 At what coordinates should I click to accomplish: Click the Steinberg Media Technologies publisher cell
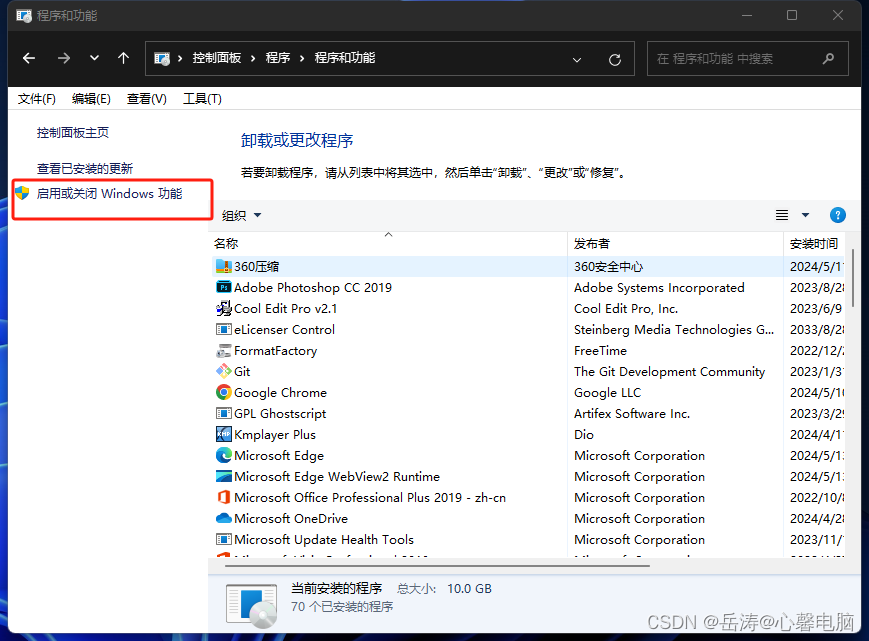coord(674,330)
